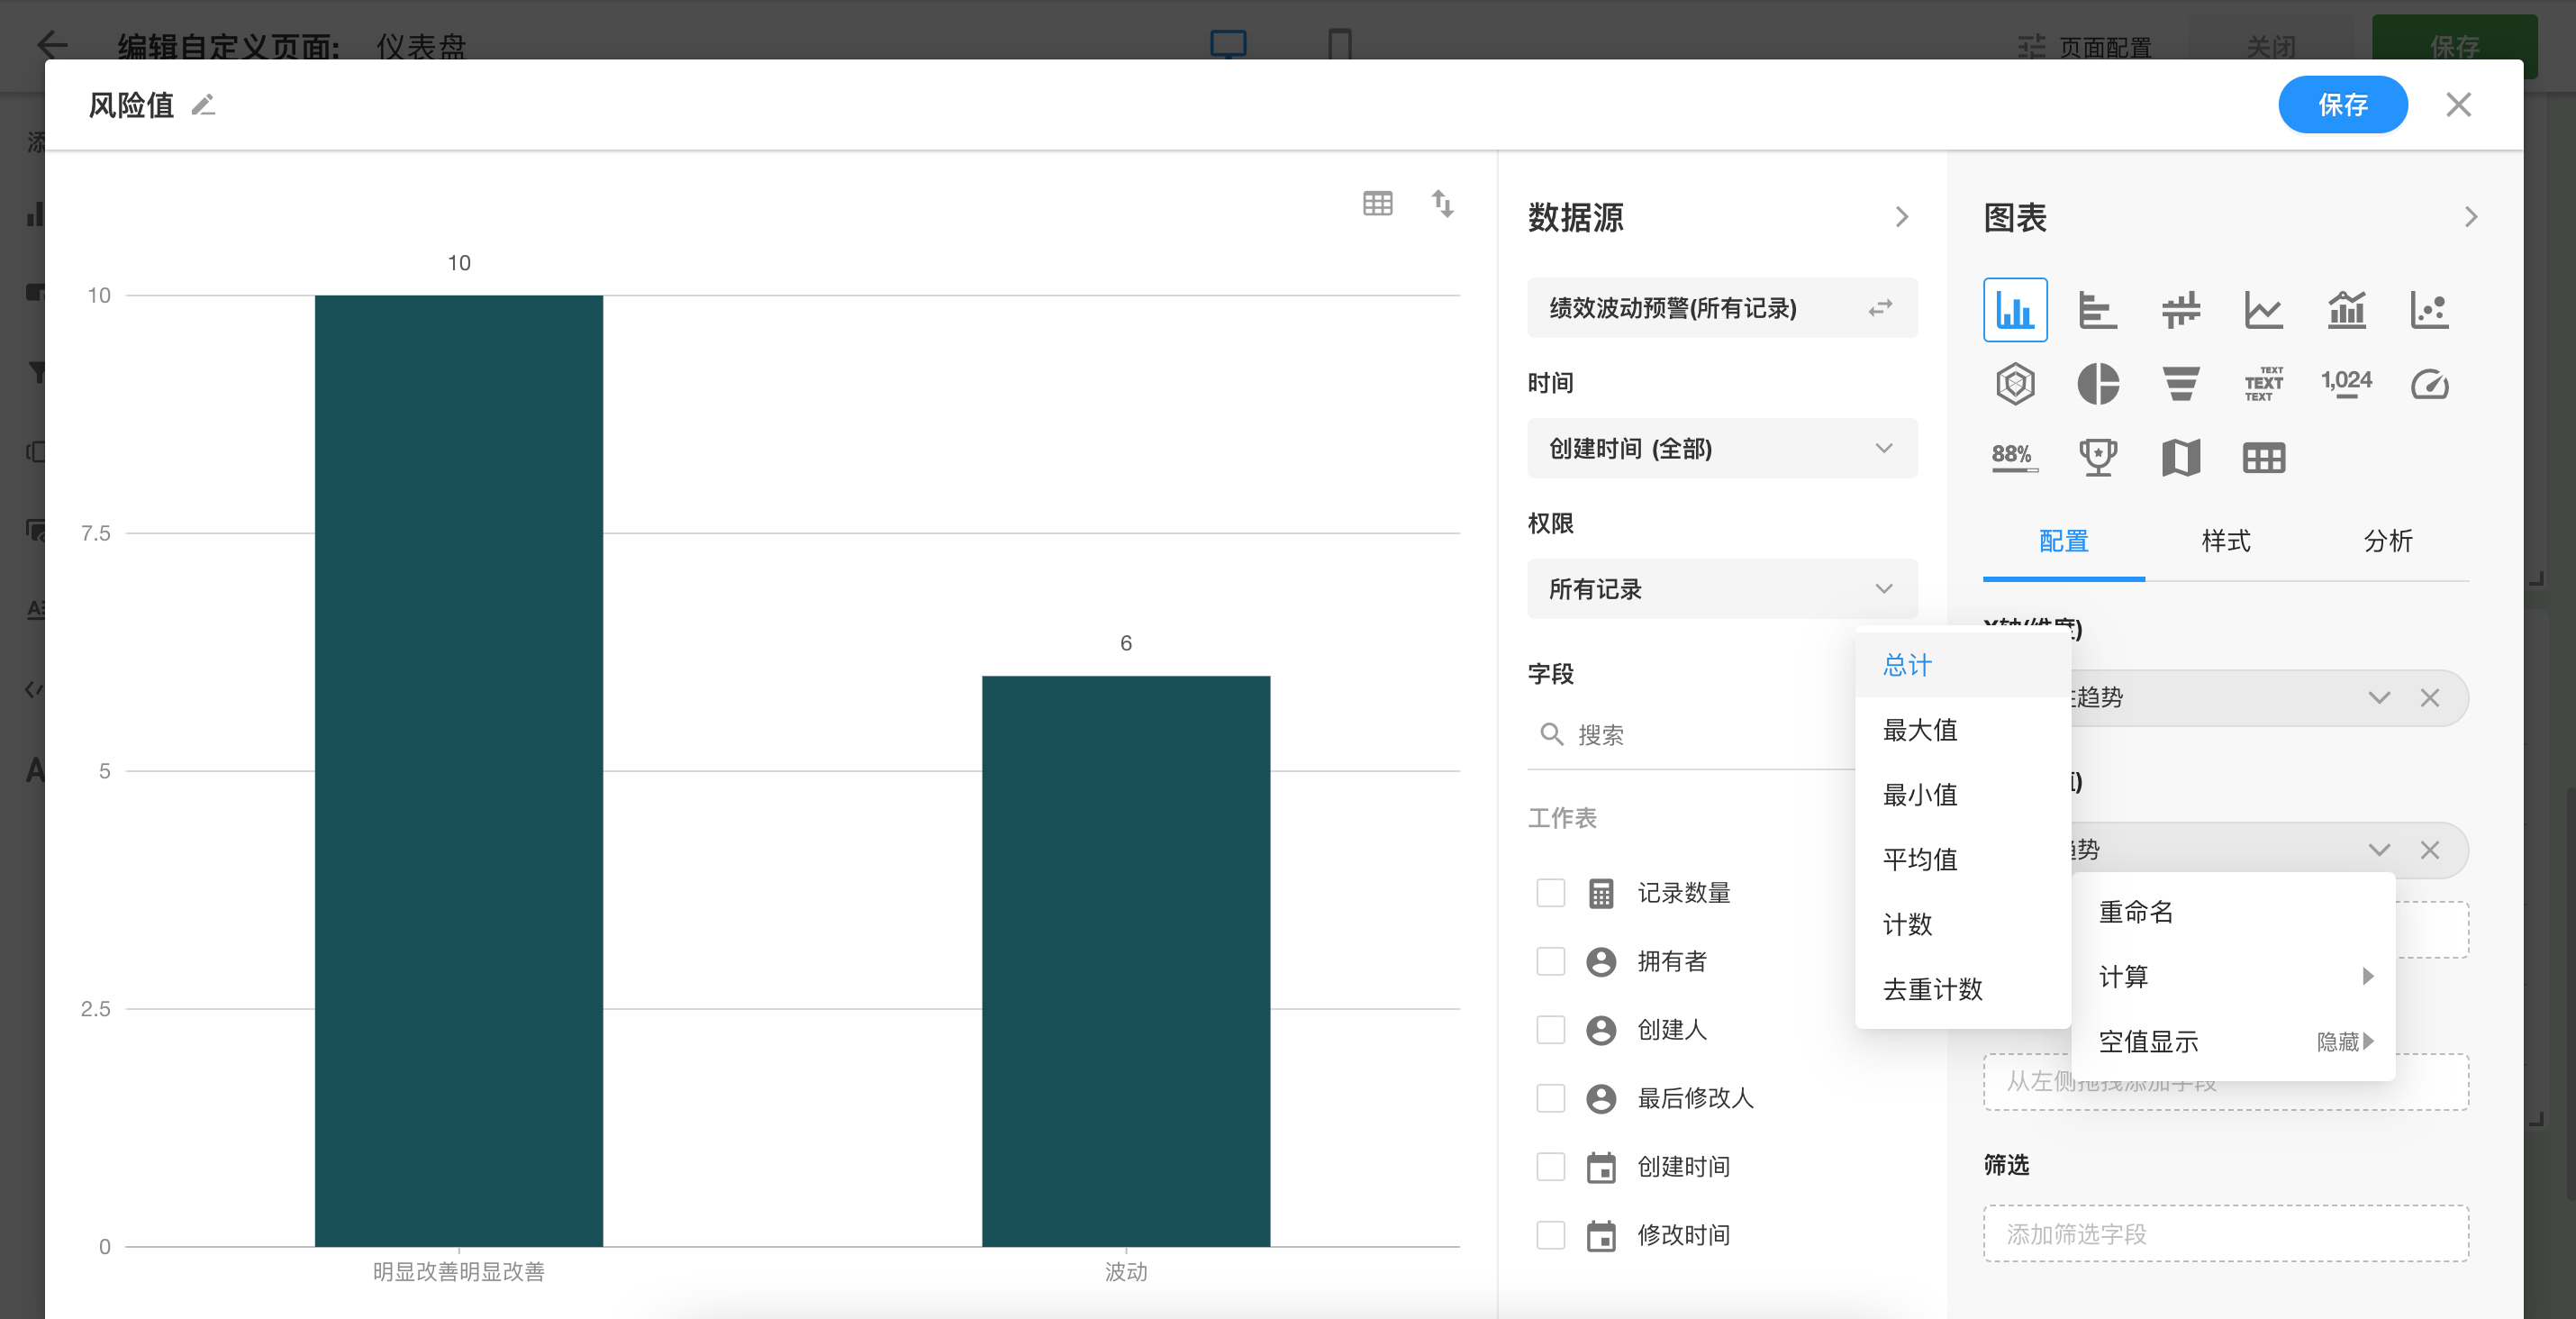This screenshot has height=1319, width=2576.
Task: Click the back arrow in editor header
Action: click(52, 45)
